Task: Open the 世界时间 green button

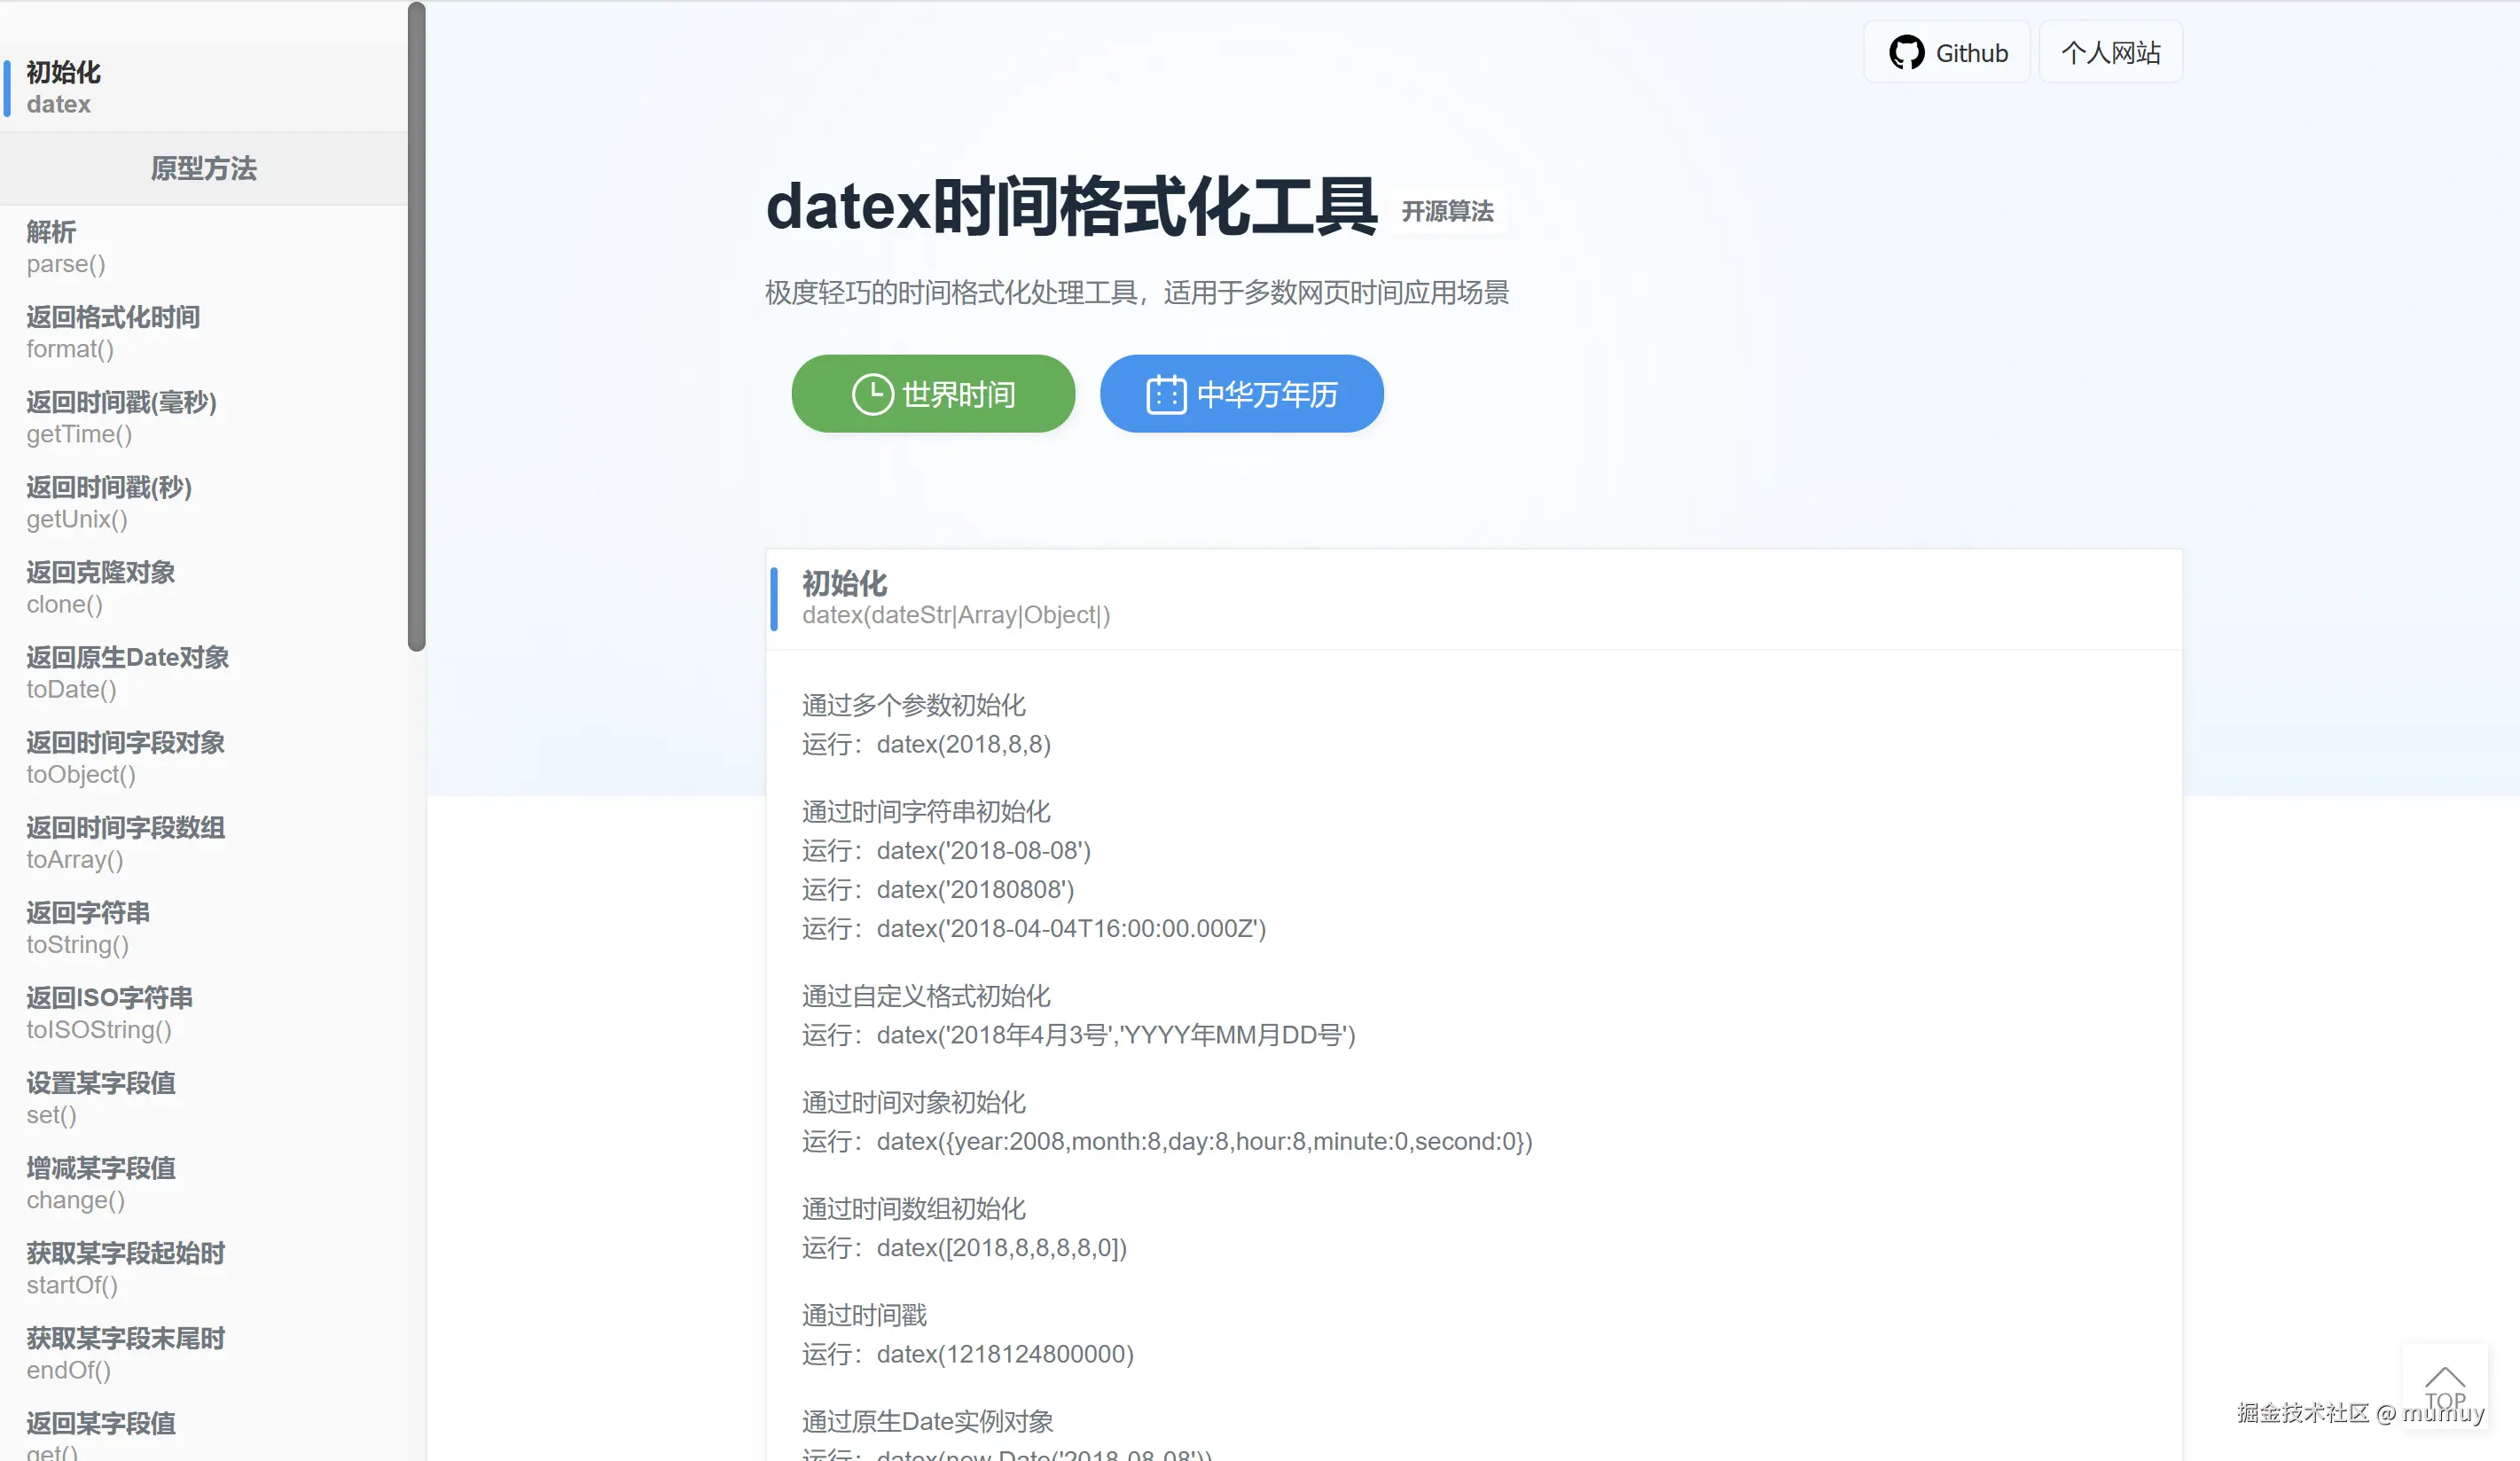Action: [932, 393]
